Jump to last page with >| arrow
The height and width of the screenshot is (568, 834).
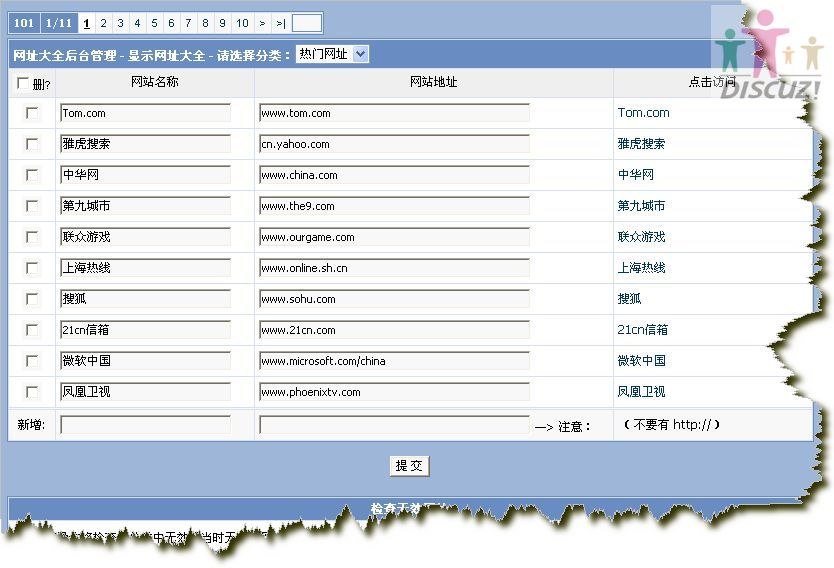[x=280, y=23]
